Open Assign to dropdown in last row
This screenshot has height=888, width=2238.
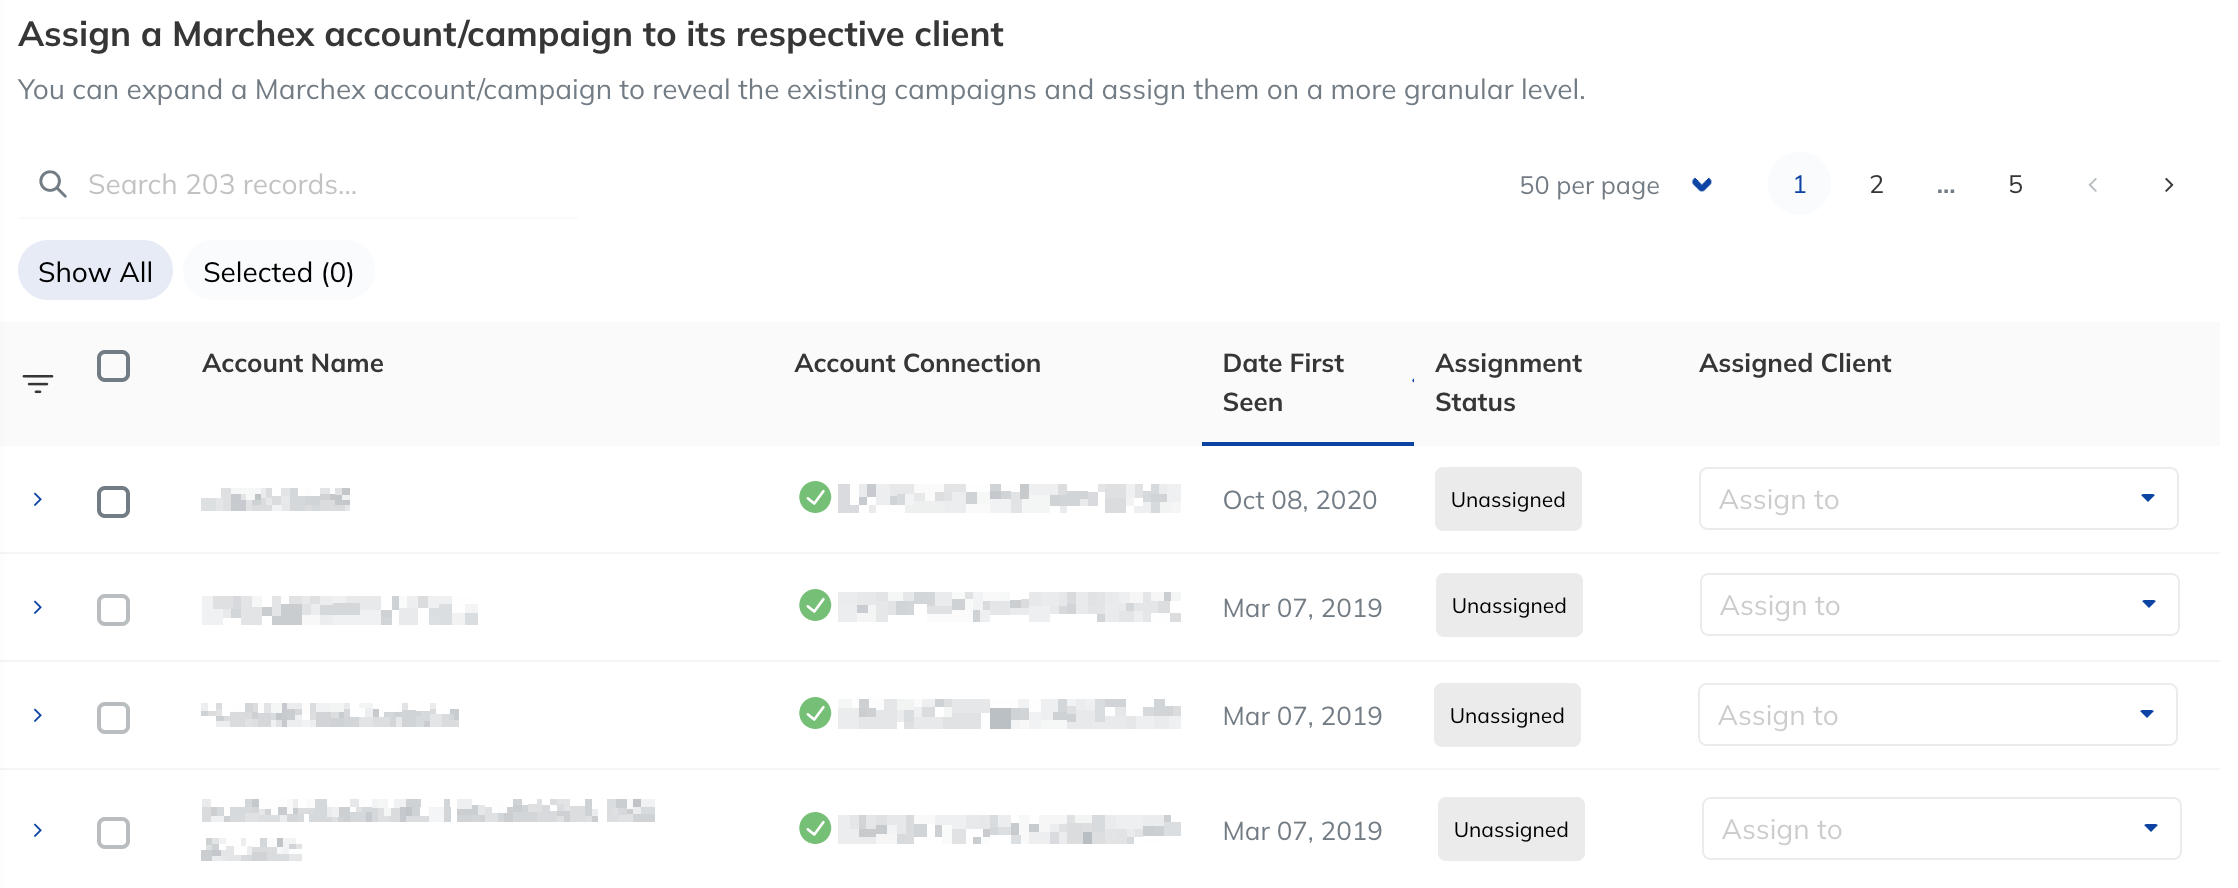pos(1940,829)
